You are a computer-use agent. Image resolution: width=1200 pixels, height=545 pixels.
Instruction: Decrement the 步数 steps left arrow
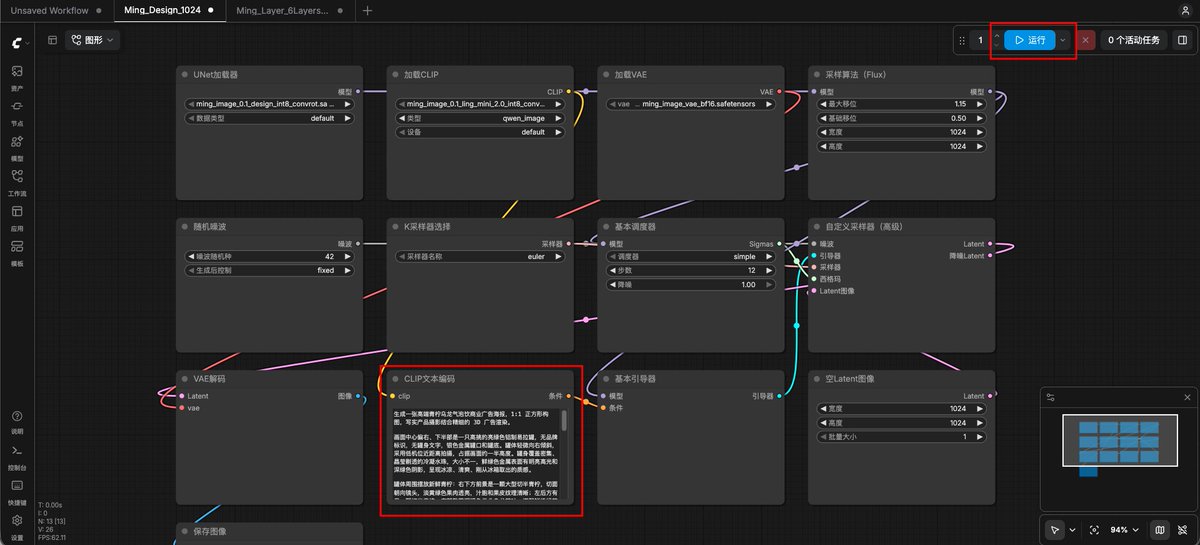pos(612,270)
